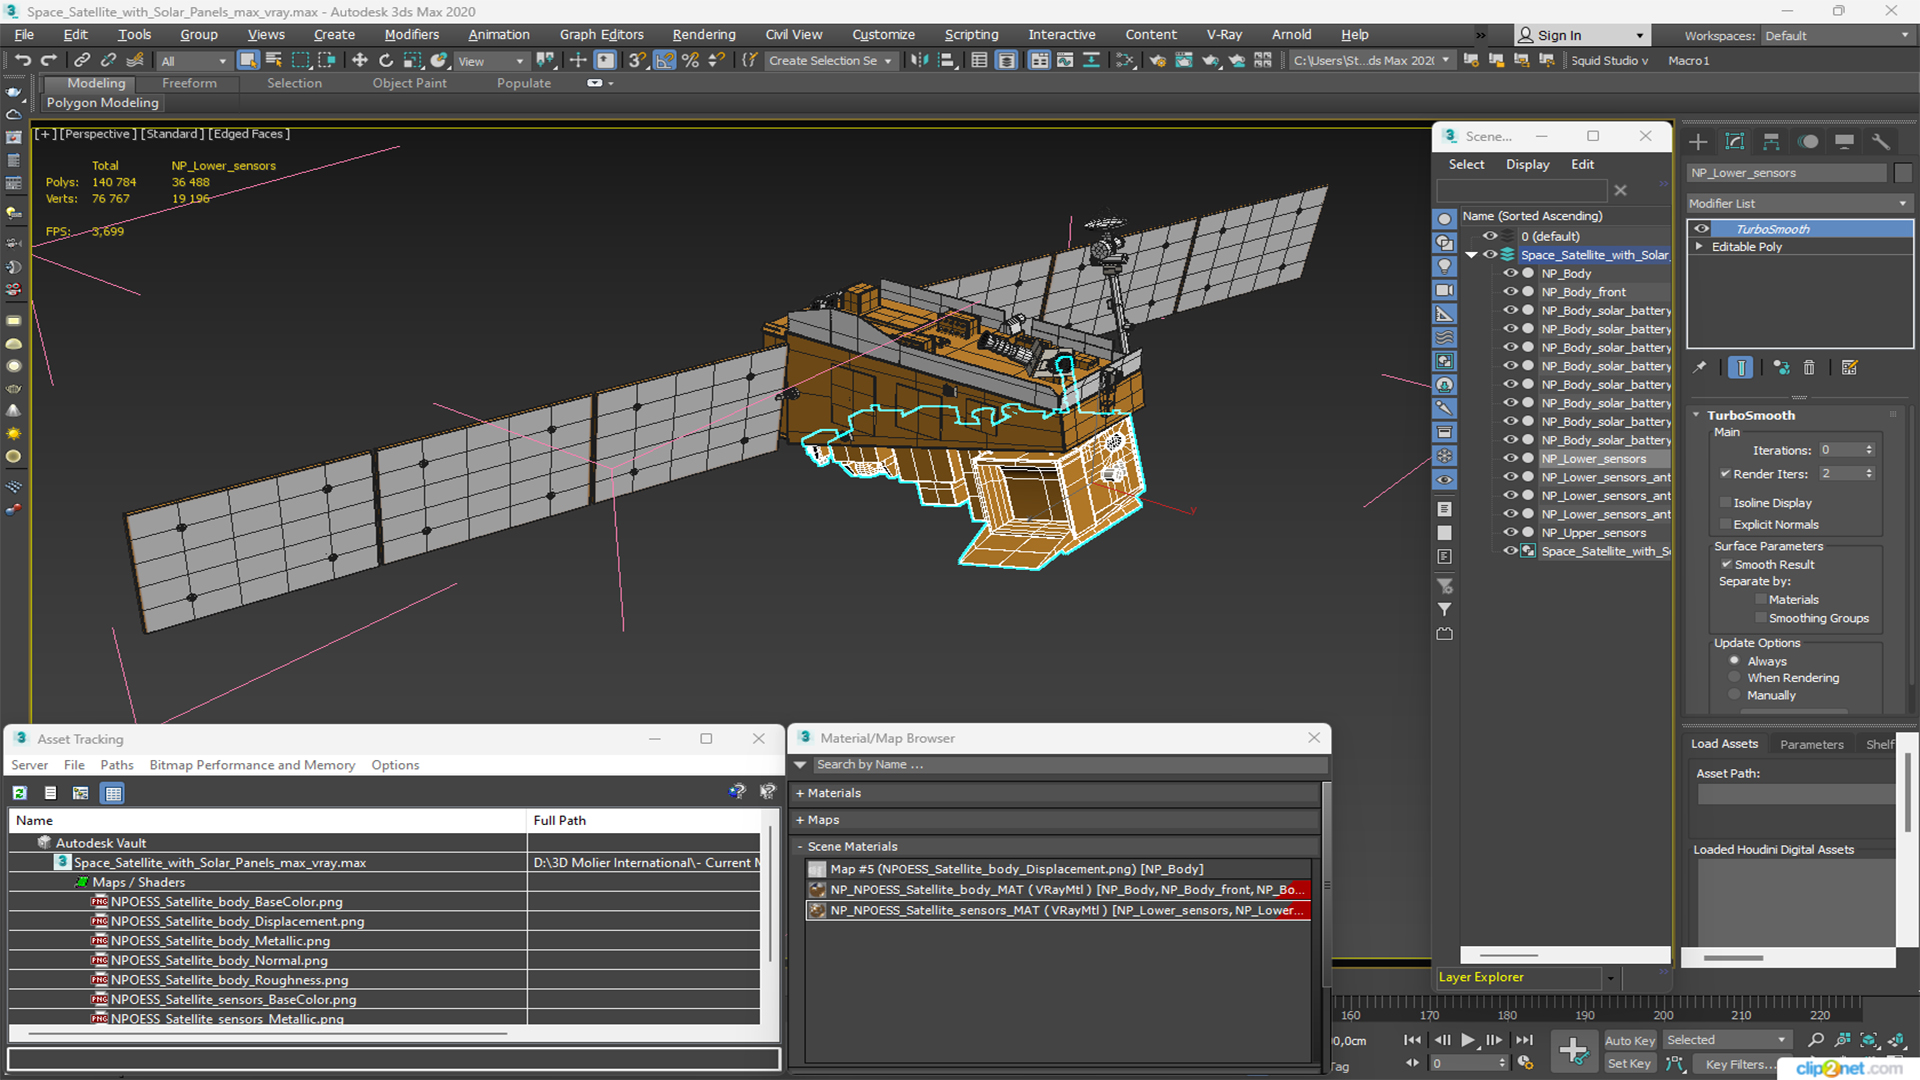The height and width of the screenshot is (1080, 1920).
Task: Click Remove modifier trash icon
Action: click(x=1809, y=367)
